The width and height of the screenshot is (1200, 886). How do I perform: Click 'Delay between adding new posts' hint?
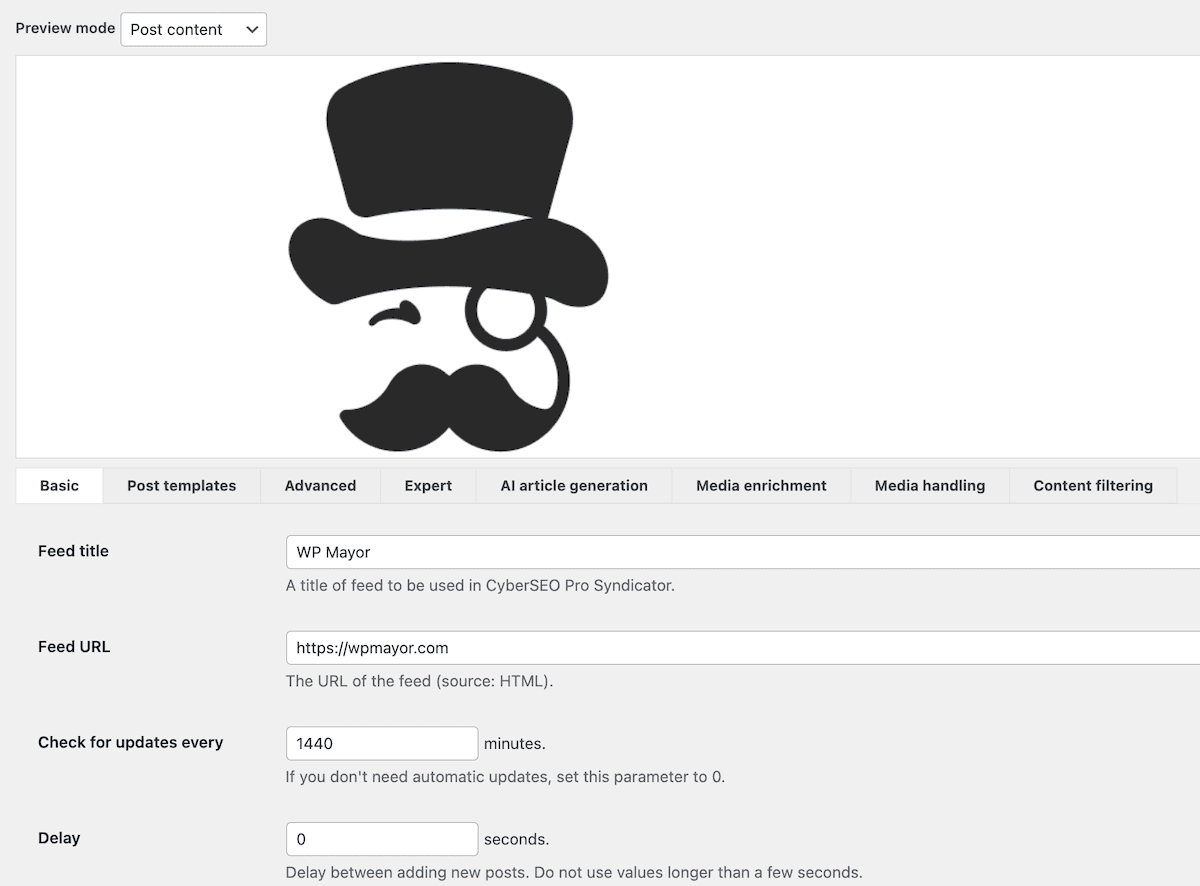(574, 872)
